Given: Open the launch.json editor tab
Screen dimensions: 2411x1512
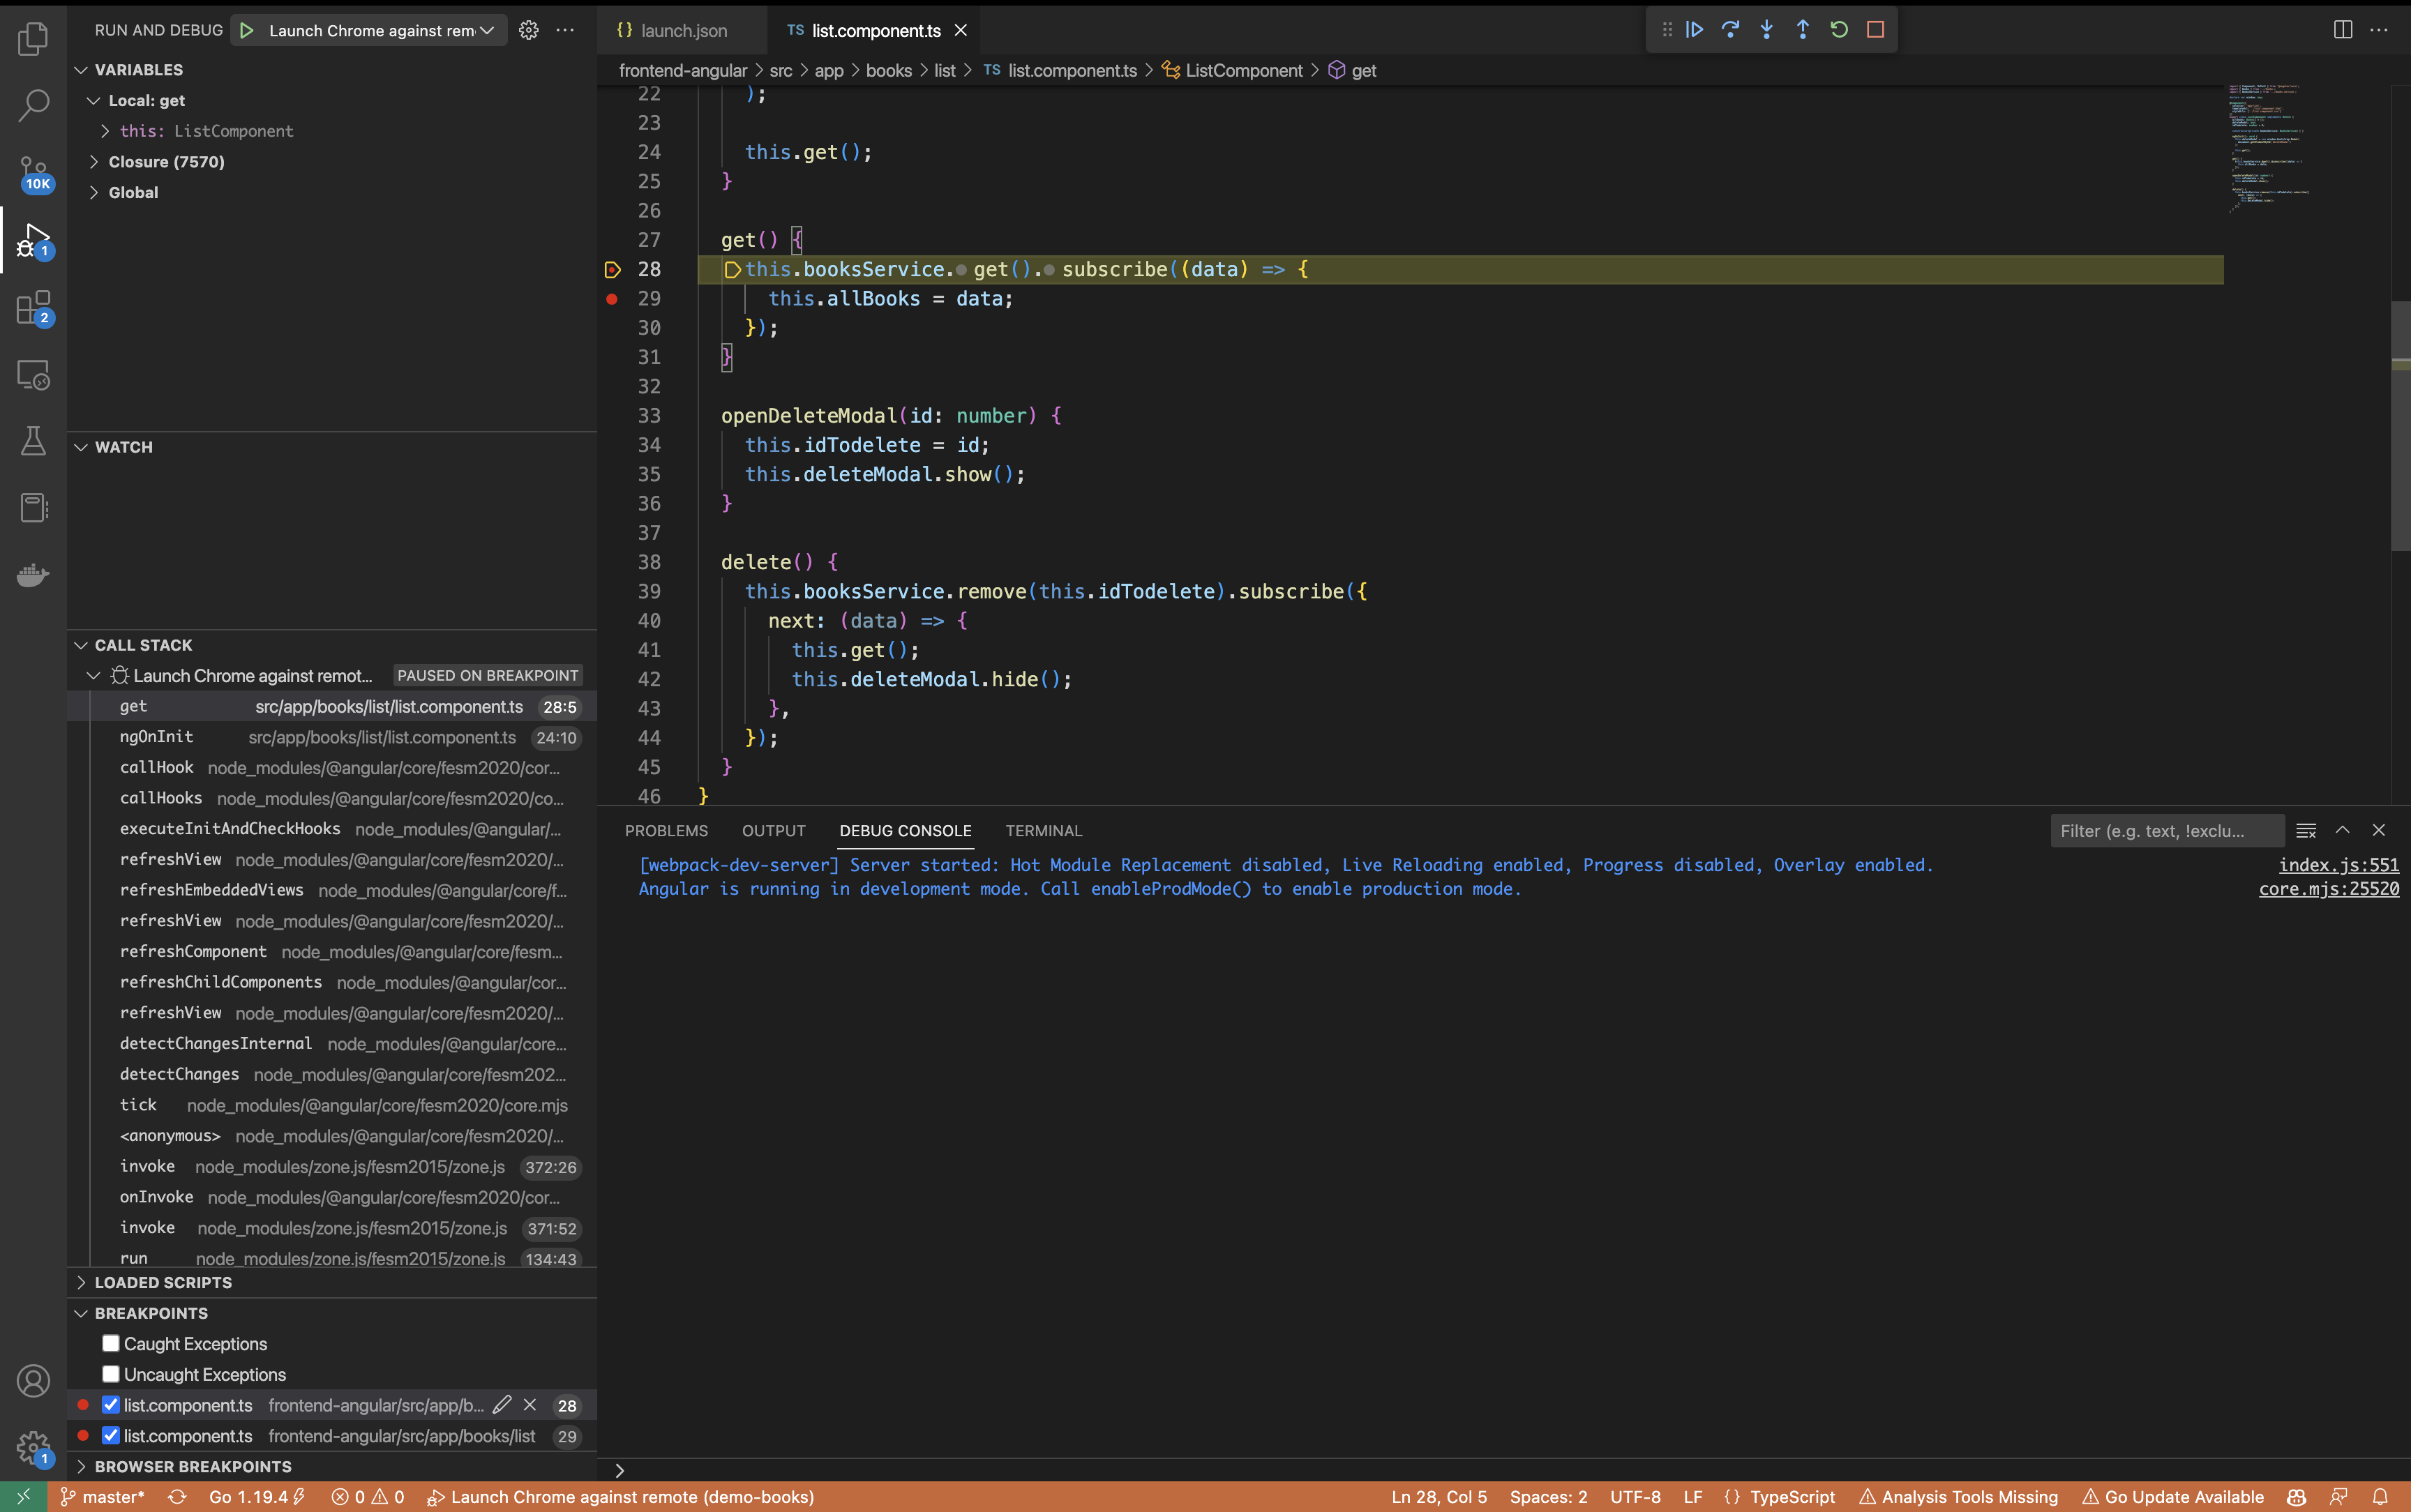Looking at the screenshot, I should pyautogui.click(x=683, y=30).
